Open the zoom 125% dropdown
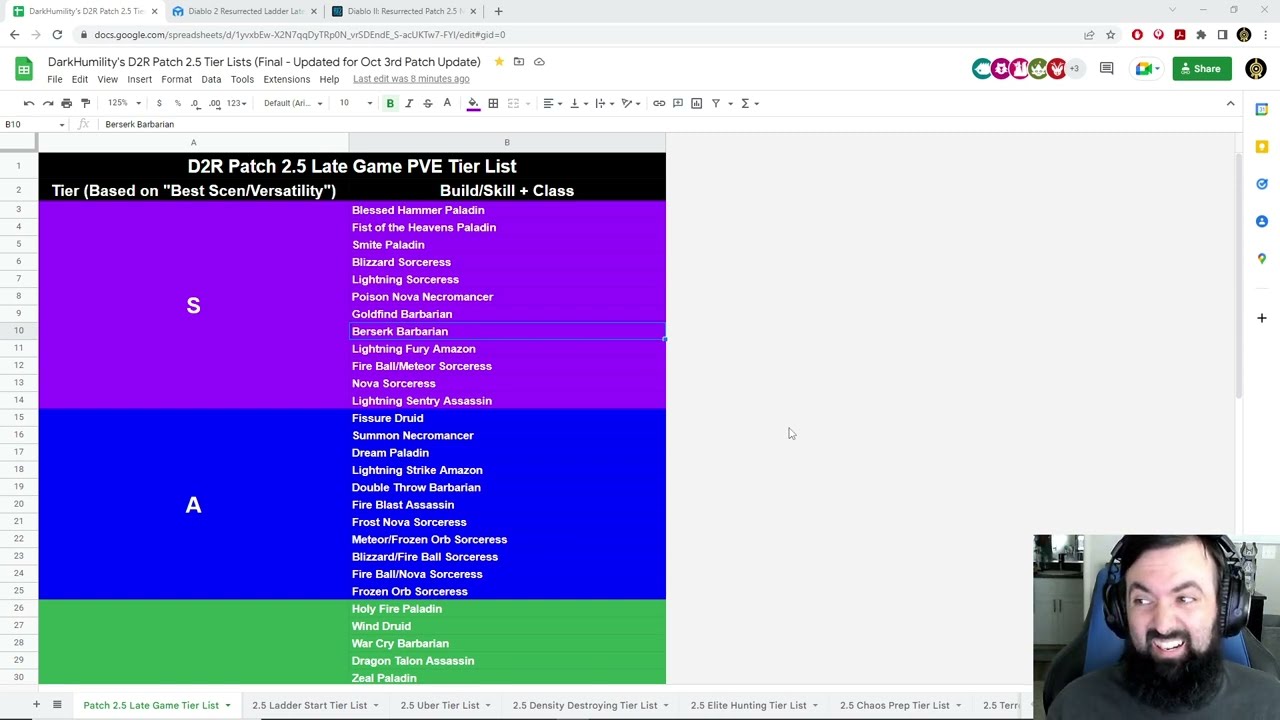 point(124,103)
